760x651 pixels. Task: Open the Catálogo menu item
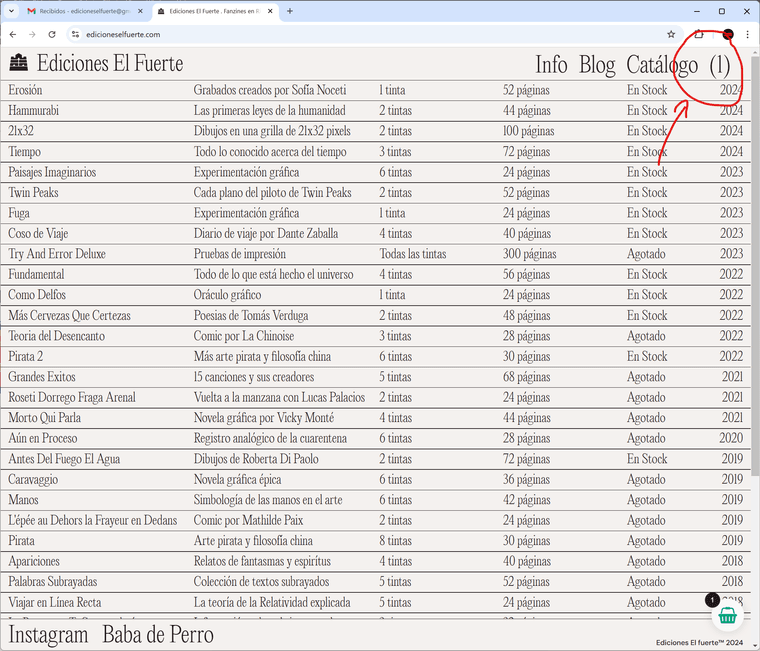point(662,65)
